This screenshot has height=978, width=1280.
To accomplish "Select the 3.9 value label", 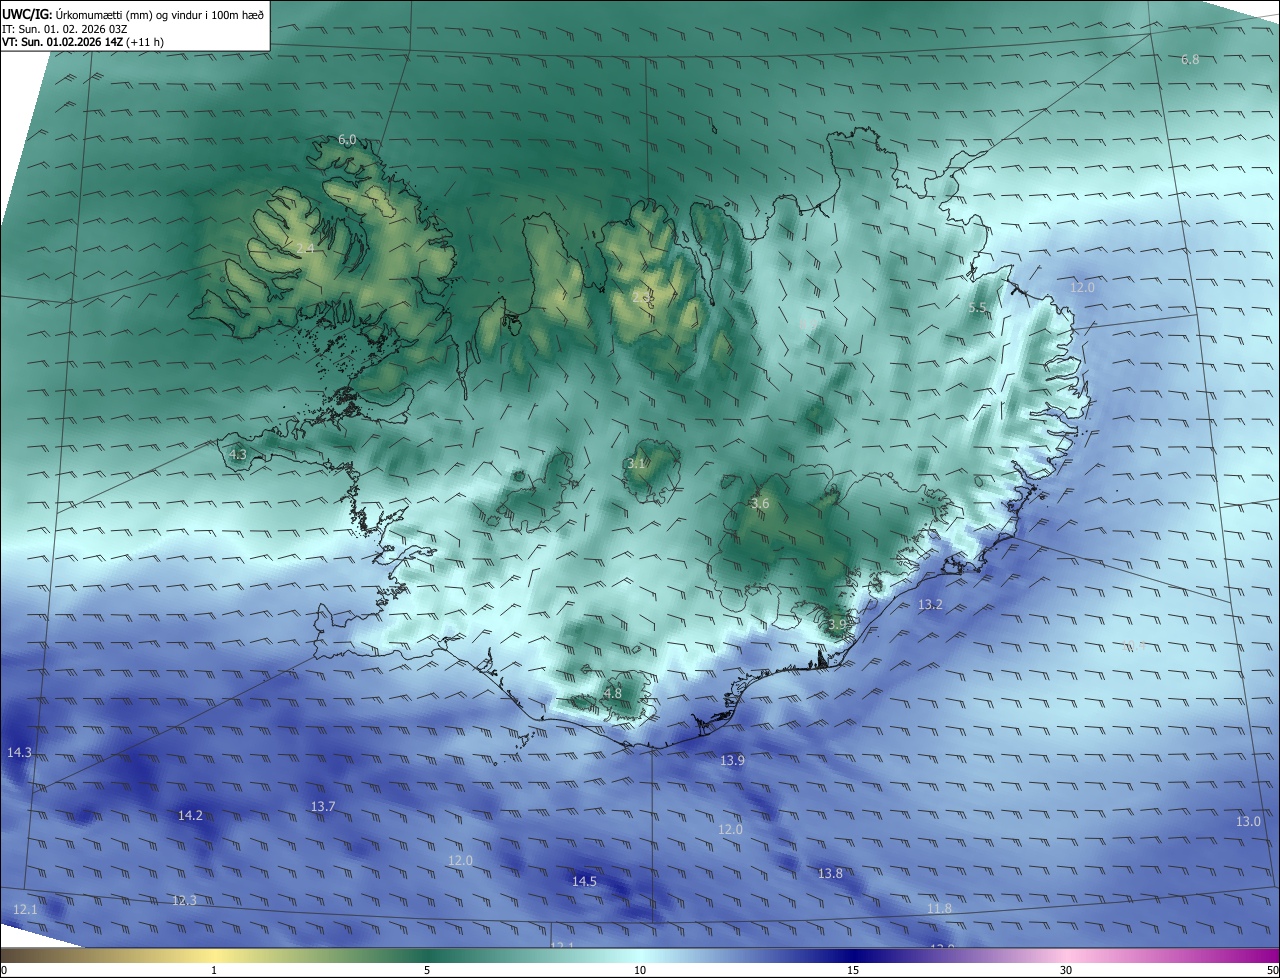I will tap(837, 624).
